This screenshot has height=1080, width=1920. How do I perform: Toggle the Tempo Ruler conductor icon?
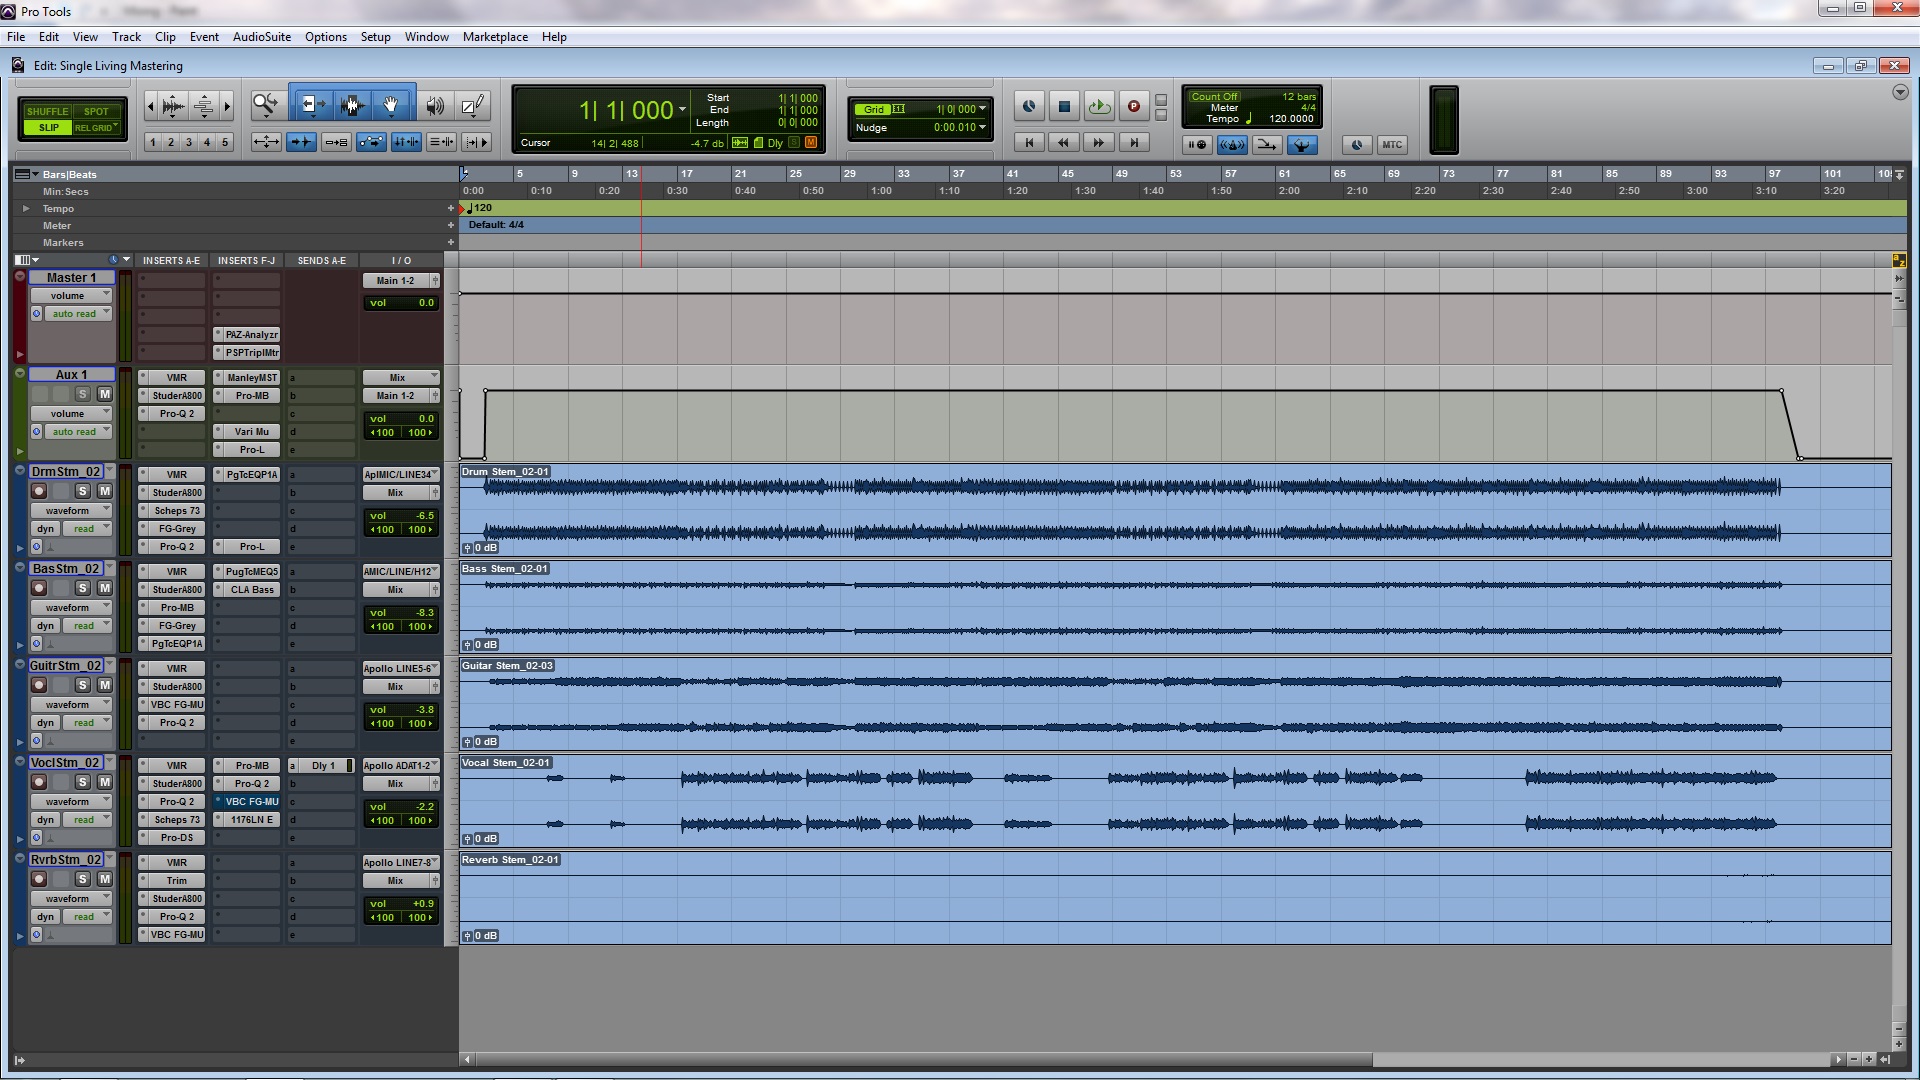coord(1301,145)
